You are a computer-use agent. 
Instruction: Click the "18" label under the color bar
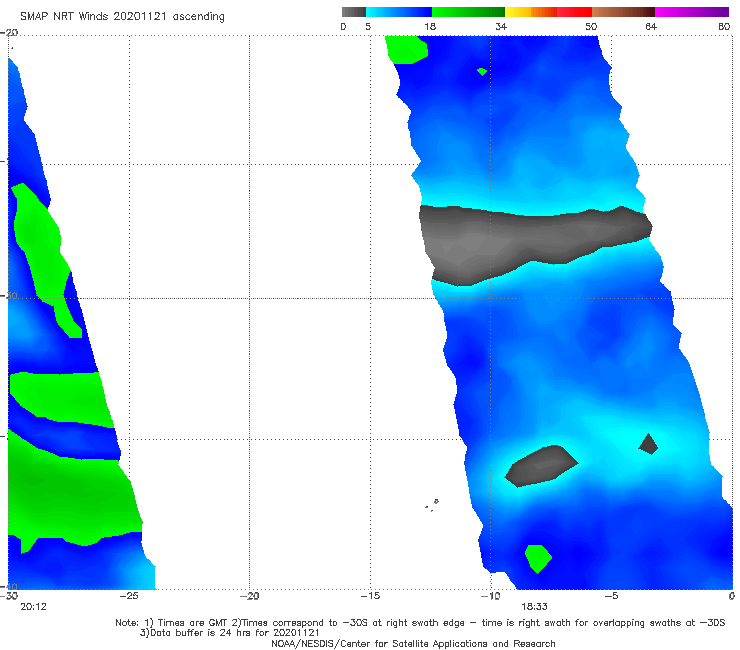click(430, 26)
